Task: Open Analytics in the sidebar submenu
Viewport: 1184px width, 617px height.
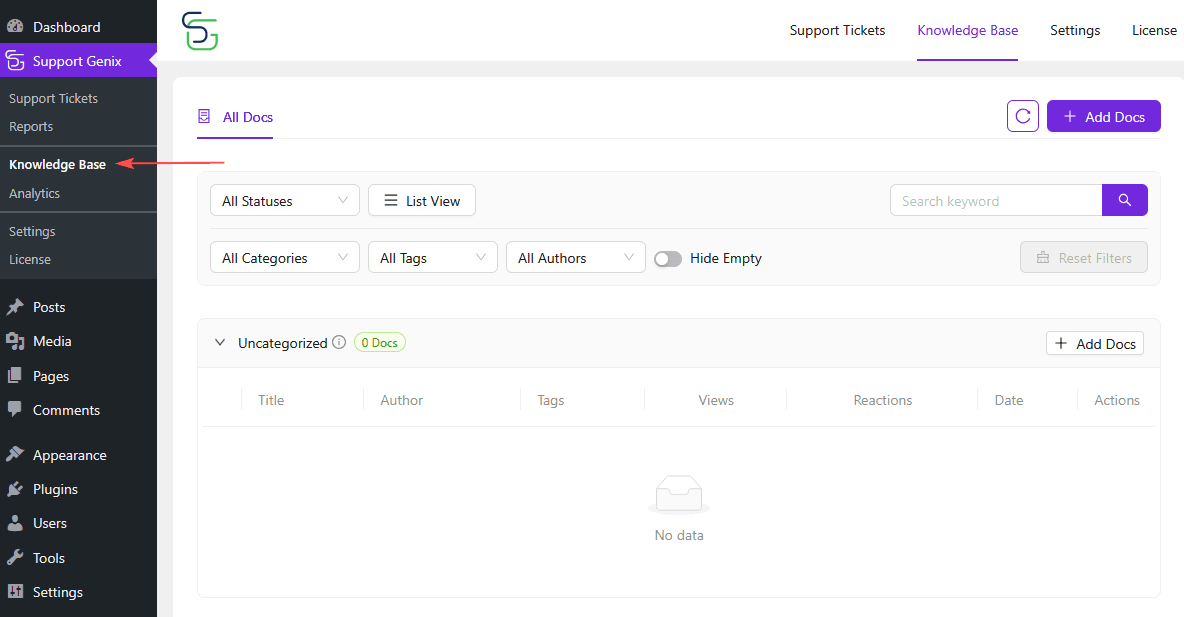Action: 34,193
